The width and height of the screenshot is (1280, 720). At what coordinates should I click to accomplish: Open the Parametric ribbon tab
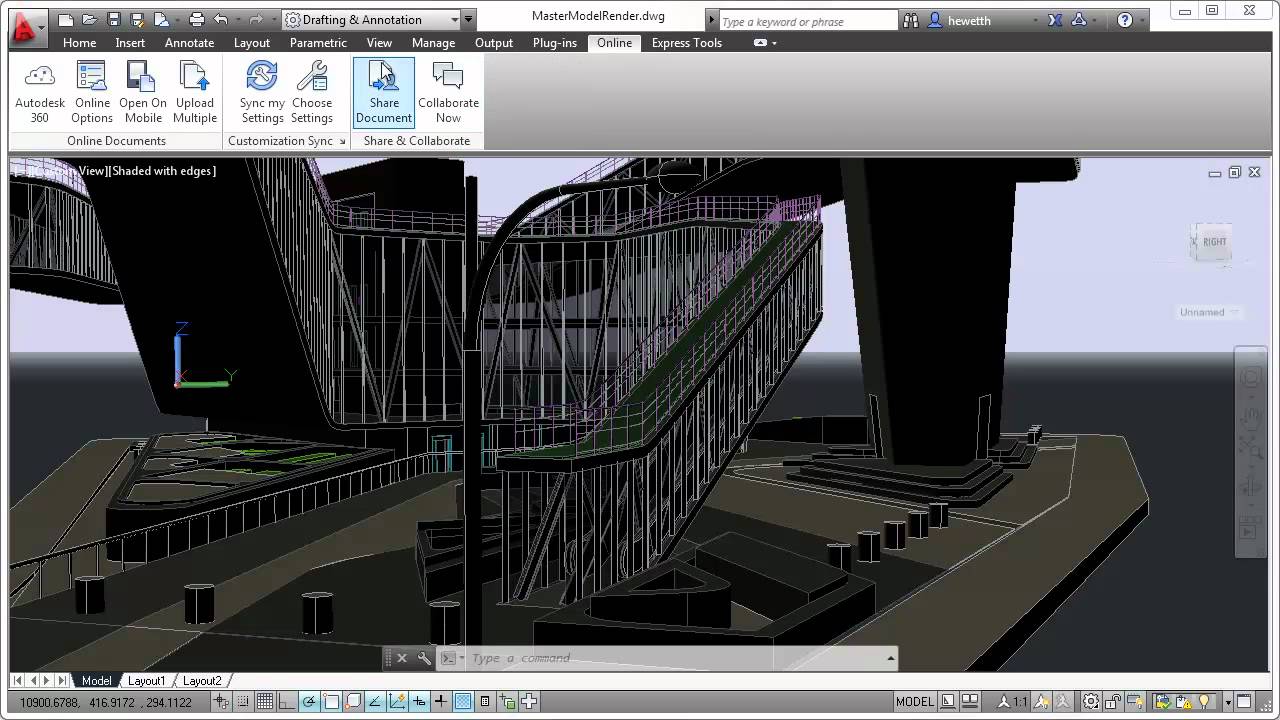(318, 43)
